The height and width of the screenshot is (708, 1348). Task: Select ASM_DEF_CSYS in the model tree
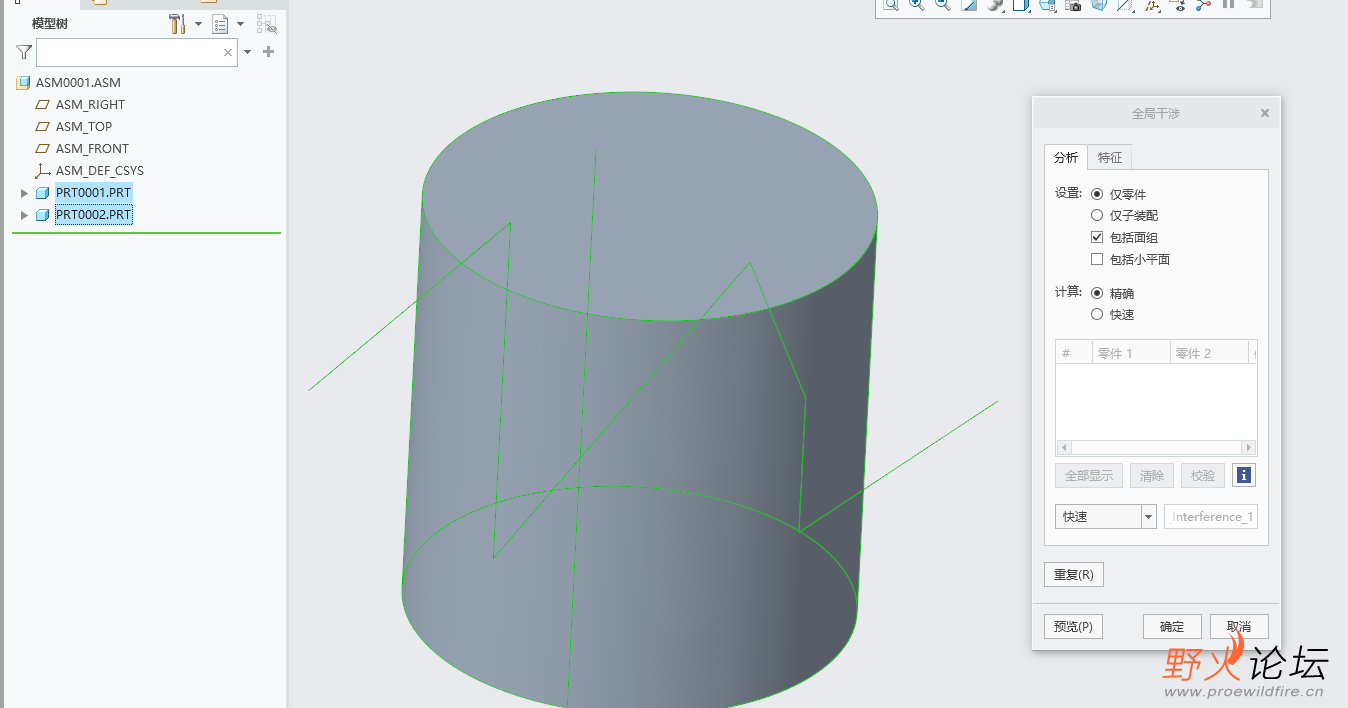100,171
